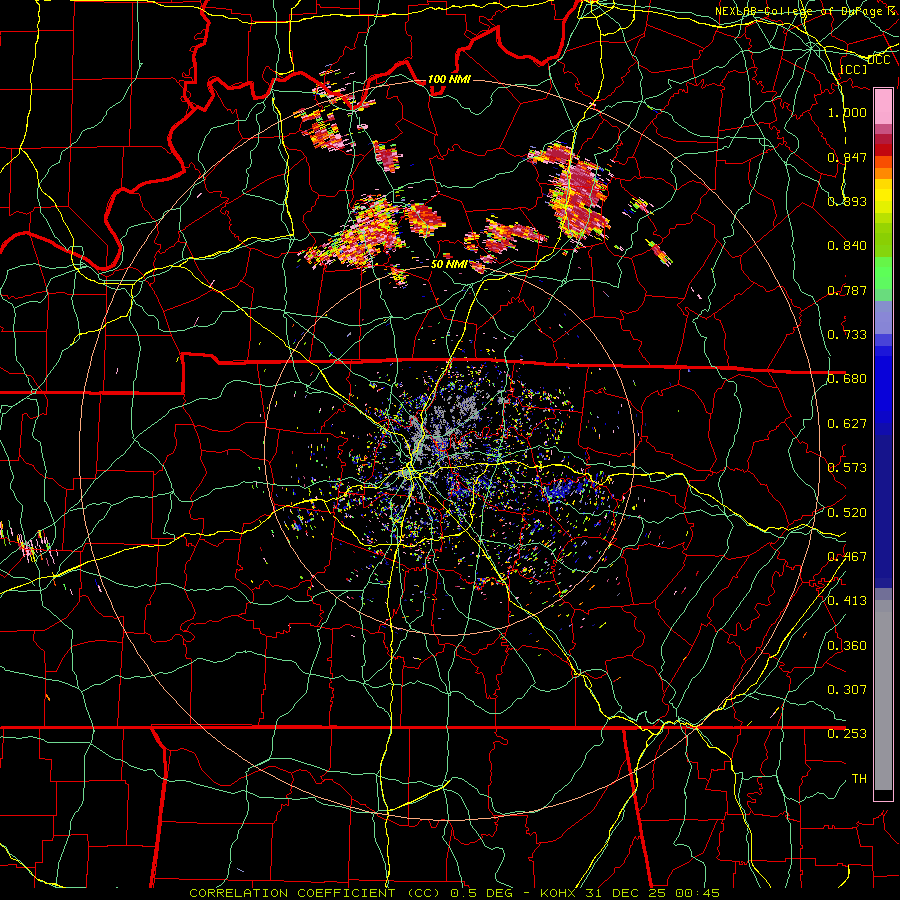900x900 pixels.
Task: Click the 0.573 legend value
Action: coord(847,468)
